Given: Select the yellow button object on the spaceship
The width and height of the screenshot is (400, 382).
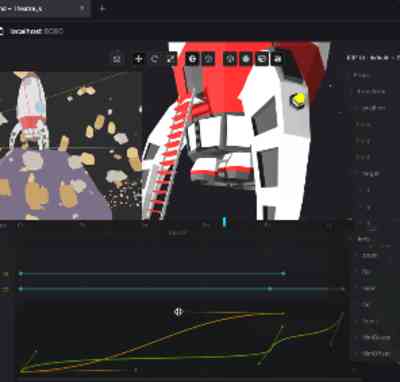Looking at the screenshot, I should [x=298, y=100].
